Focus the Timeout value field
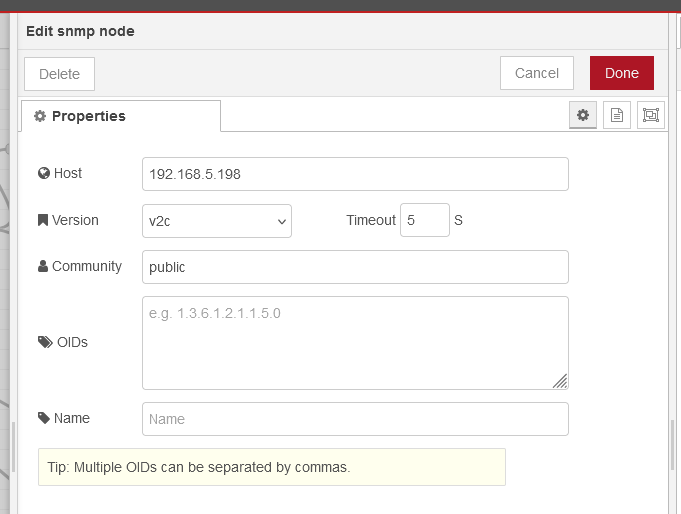The height and width of the screenshot is (514, 681). pos(425,220)
